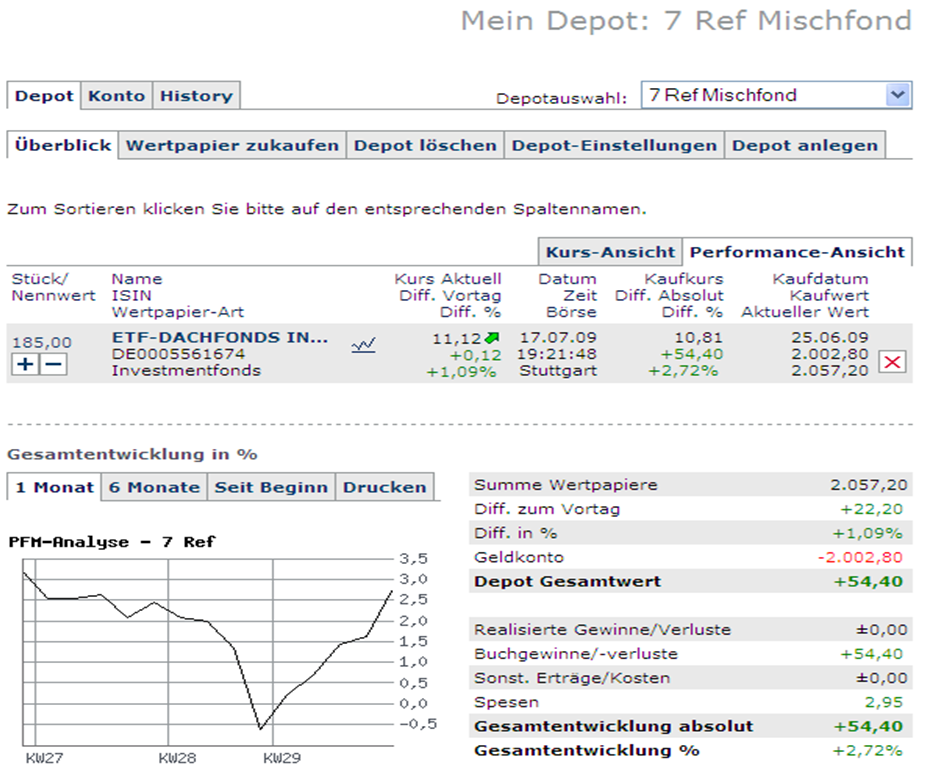Viewport: 937px width, 767px height.
Task: Sort by Kaufdatum column header
Action: pyautogui.click(x=820, y=279)
